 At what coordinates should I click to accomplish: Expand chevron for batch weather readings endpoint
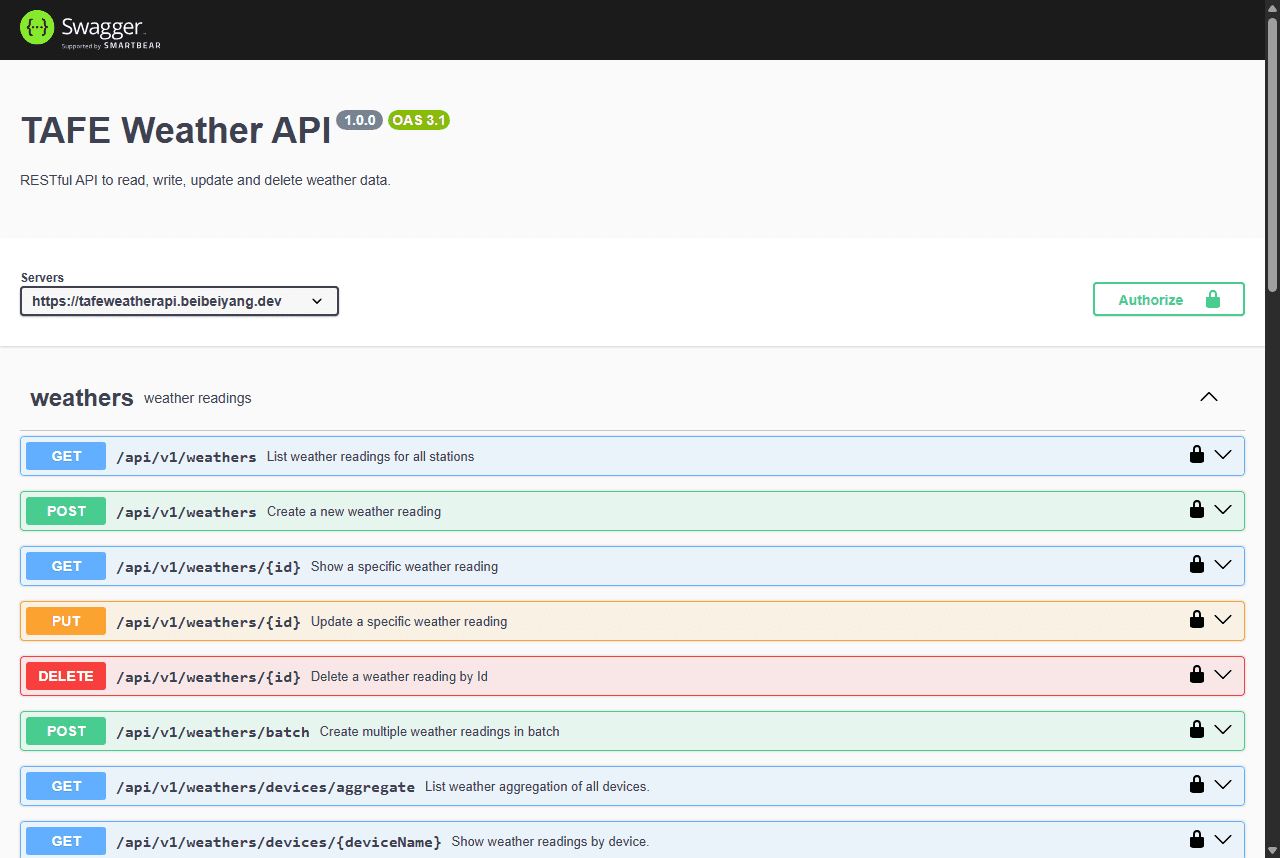1222,730
